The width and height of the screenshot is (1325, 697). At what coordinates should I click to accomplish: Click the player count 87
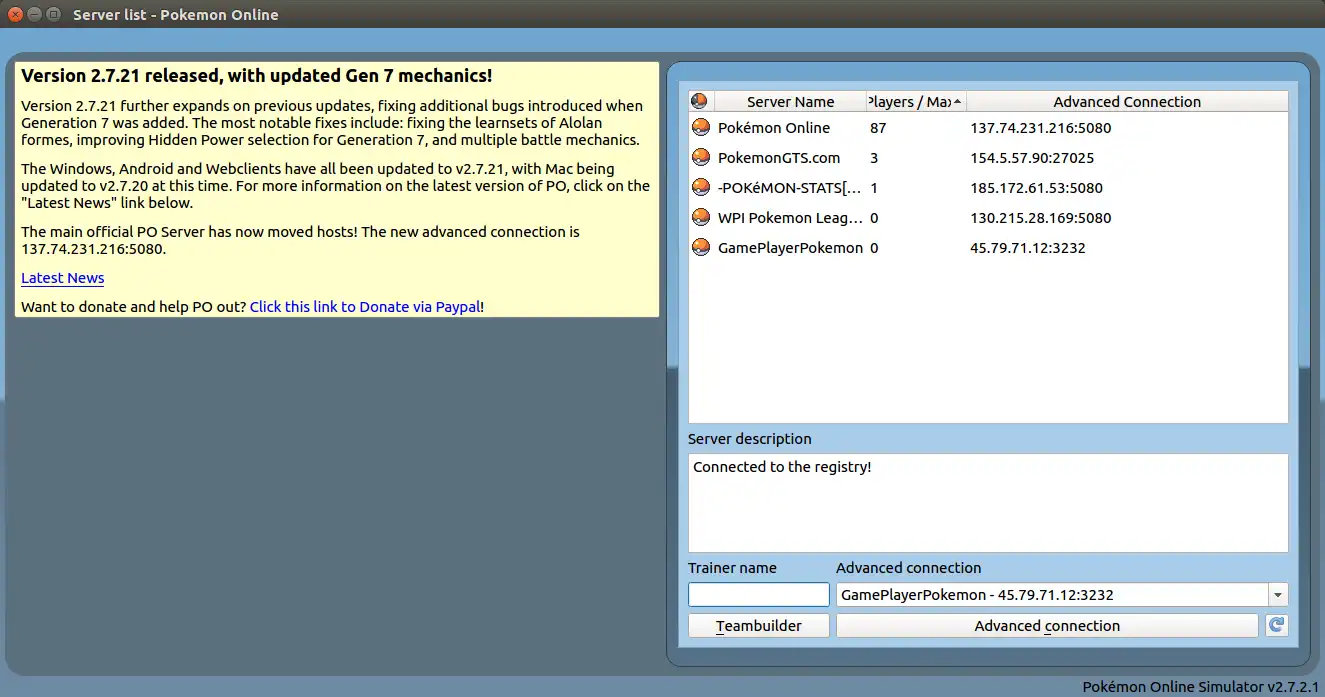tap(878, 128)
